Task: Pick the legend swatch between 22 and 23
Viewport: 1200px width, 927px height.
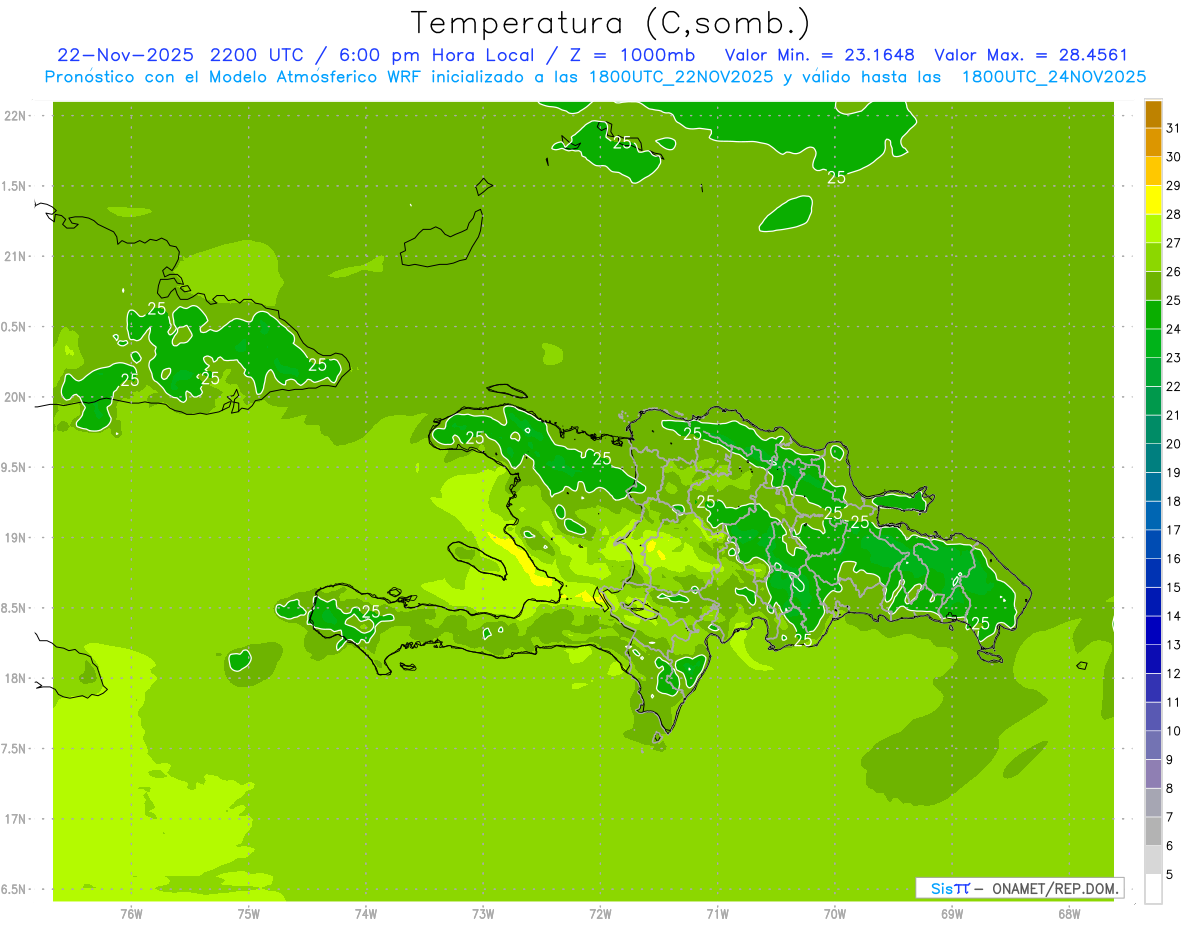Action: (1153, 372)
